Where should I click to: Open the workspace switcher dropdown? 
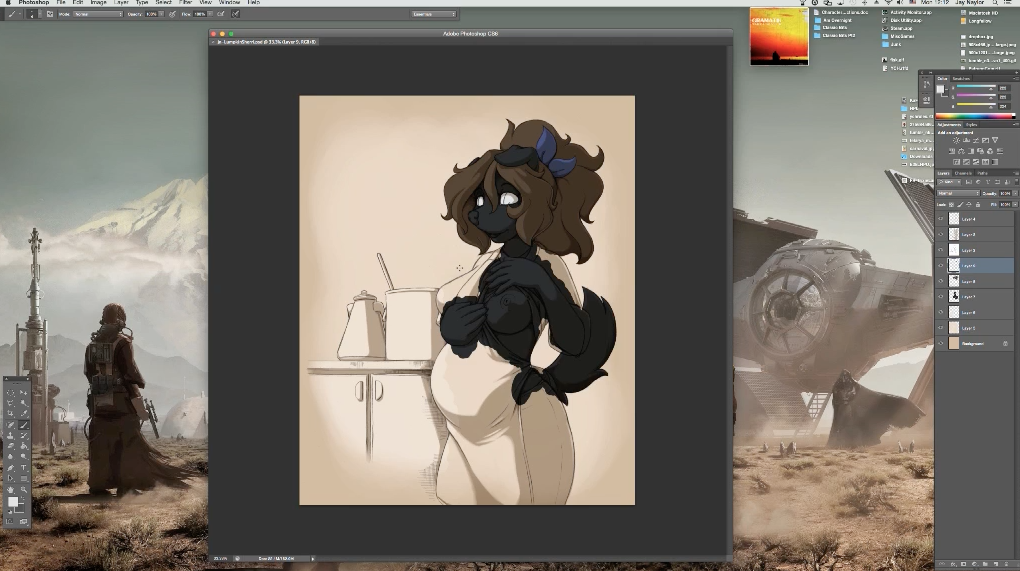[433, 14]
